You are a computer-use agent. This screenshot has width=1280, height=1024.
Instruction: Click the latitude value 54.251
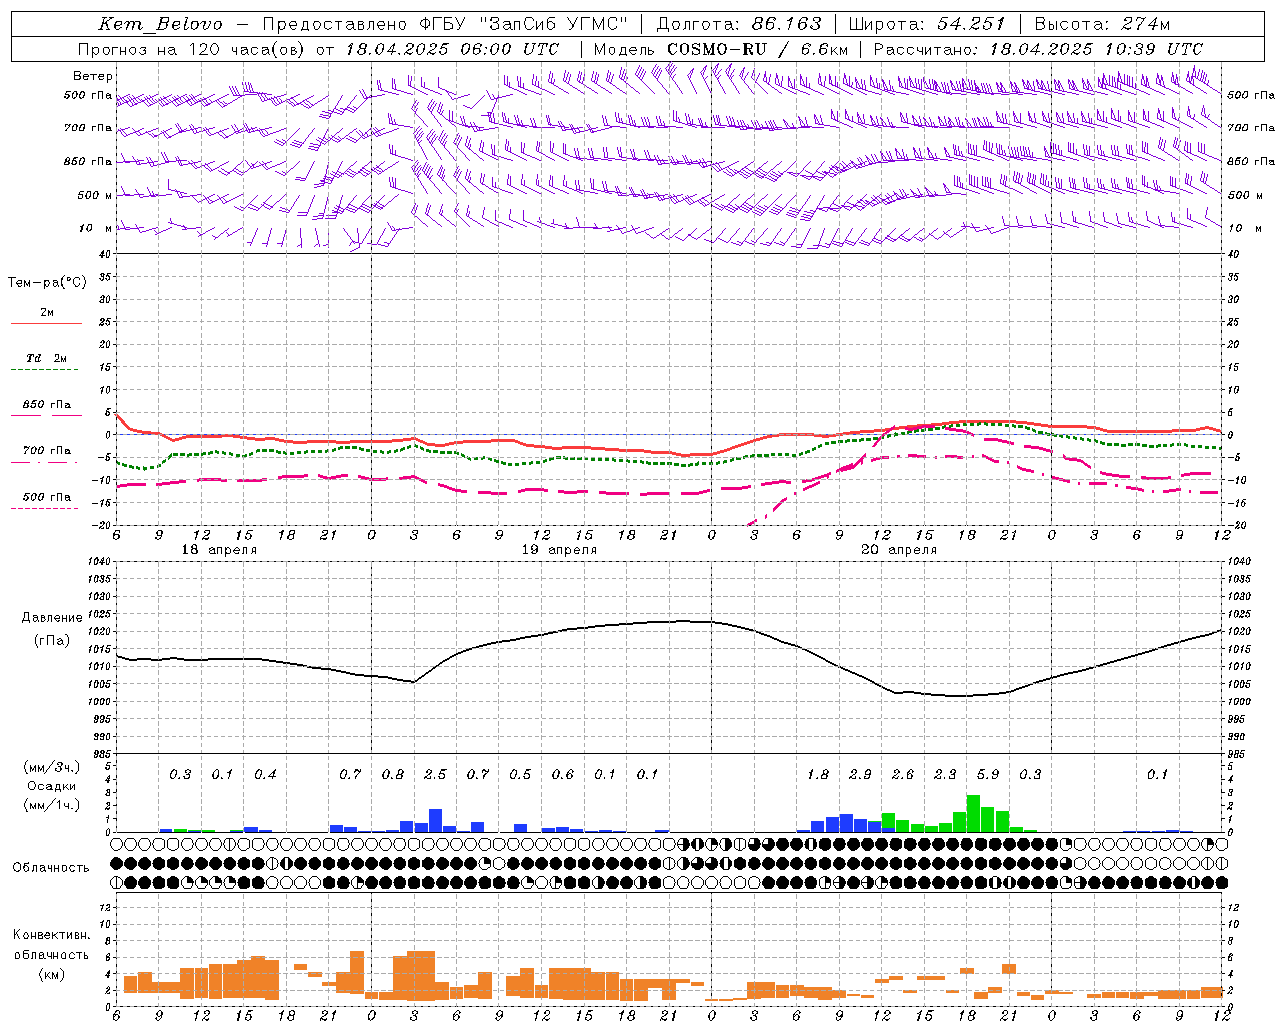971,24
